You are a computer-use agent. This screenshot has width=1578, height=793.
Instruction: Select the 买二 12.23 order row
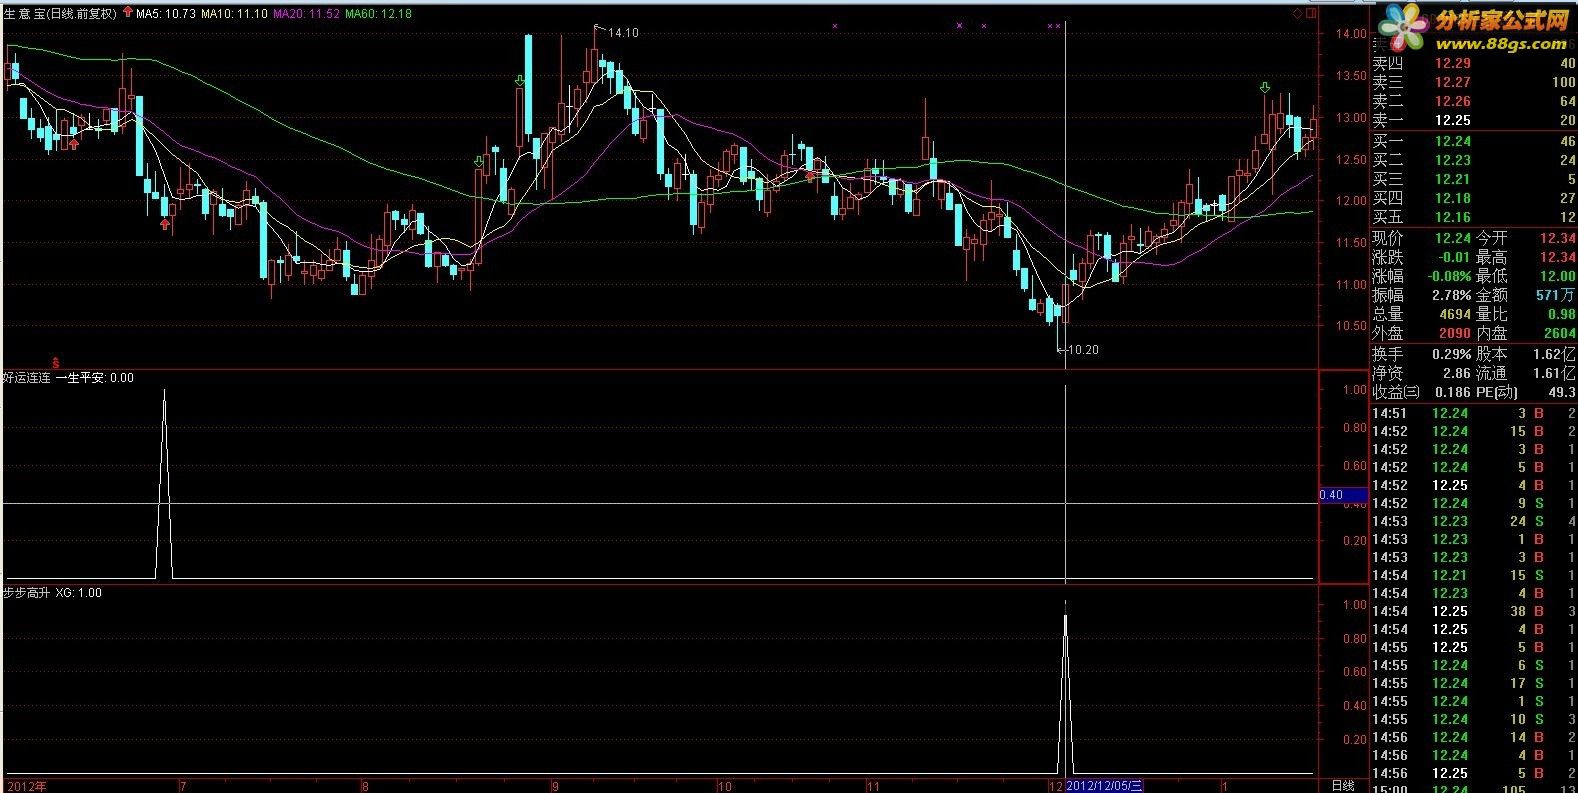click(1474, 160)
